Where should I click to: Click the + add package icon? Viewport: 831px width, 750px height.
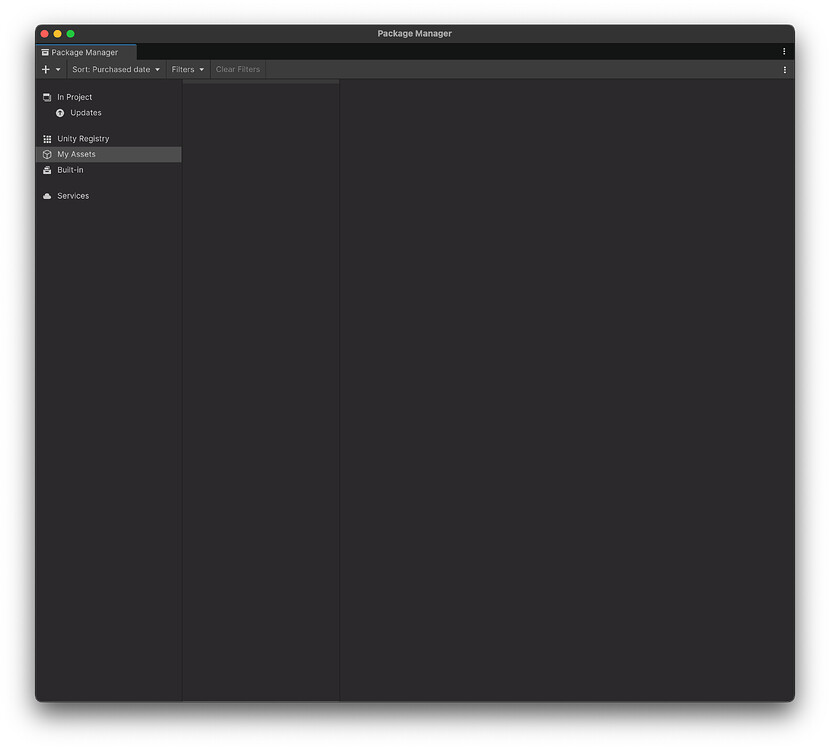point(44,69)
